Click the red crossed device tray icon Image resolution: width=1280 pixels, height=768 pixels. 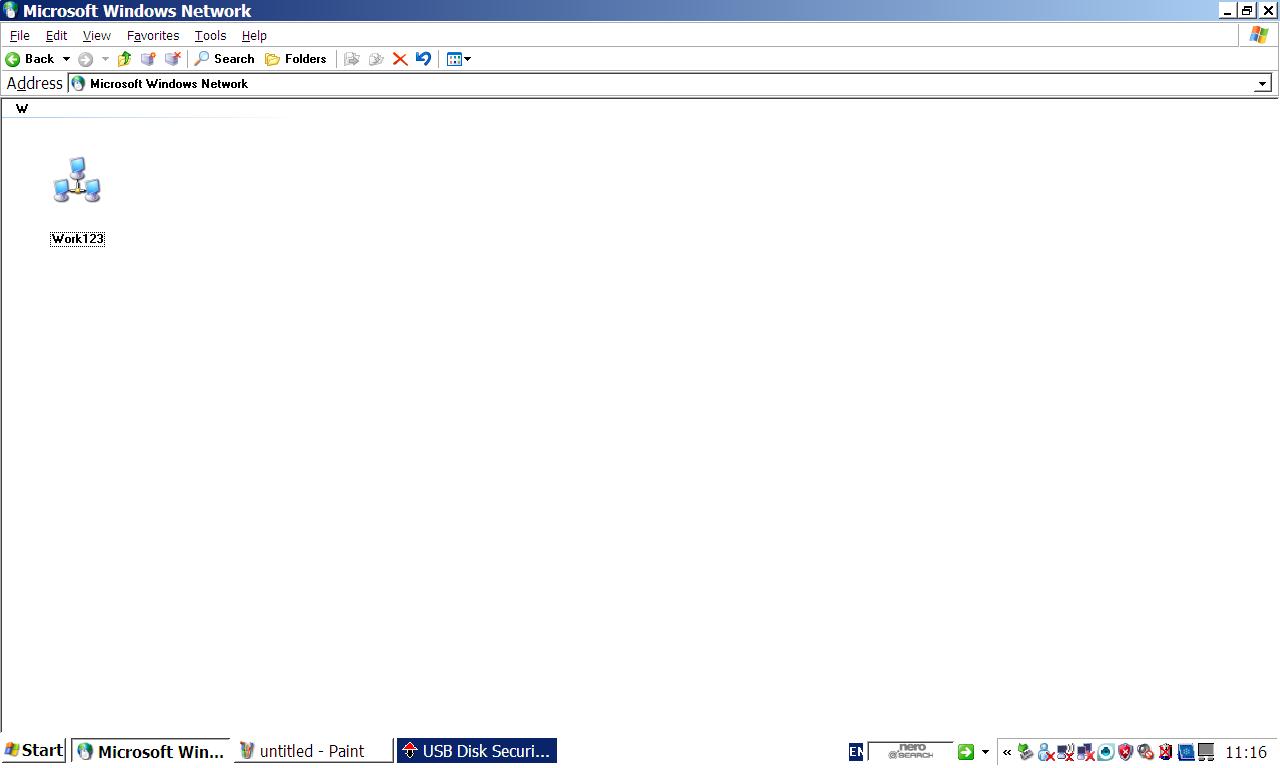tap(1166, 752)
